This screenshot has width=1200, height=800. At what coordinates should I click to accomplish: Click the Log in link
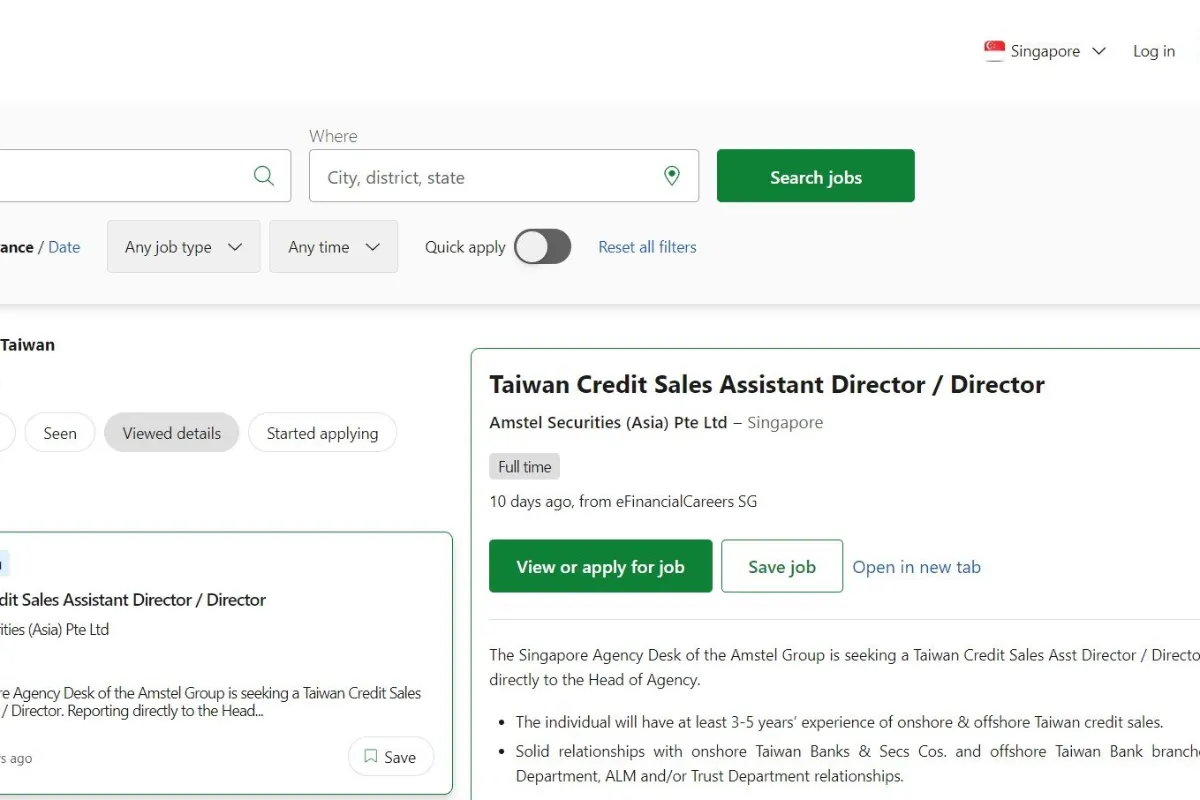[1154, 51]
